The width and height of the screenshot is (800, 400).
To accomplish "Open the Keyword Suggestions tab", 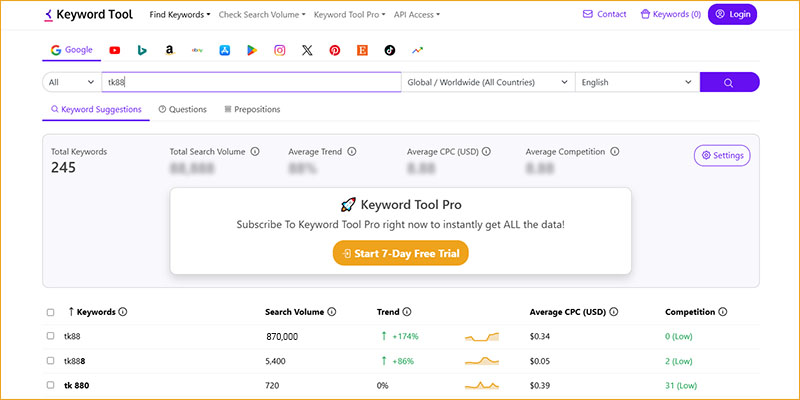I will pos(96,109).
